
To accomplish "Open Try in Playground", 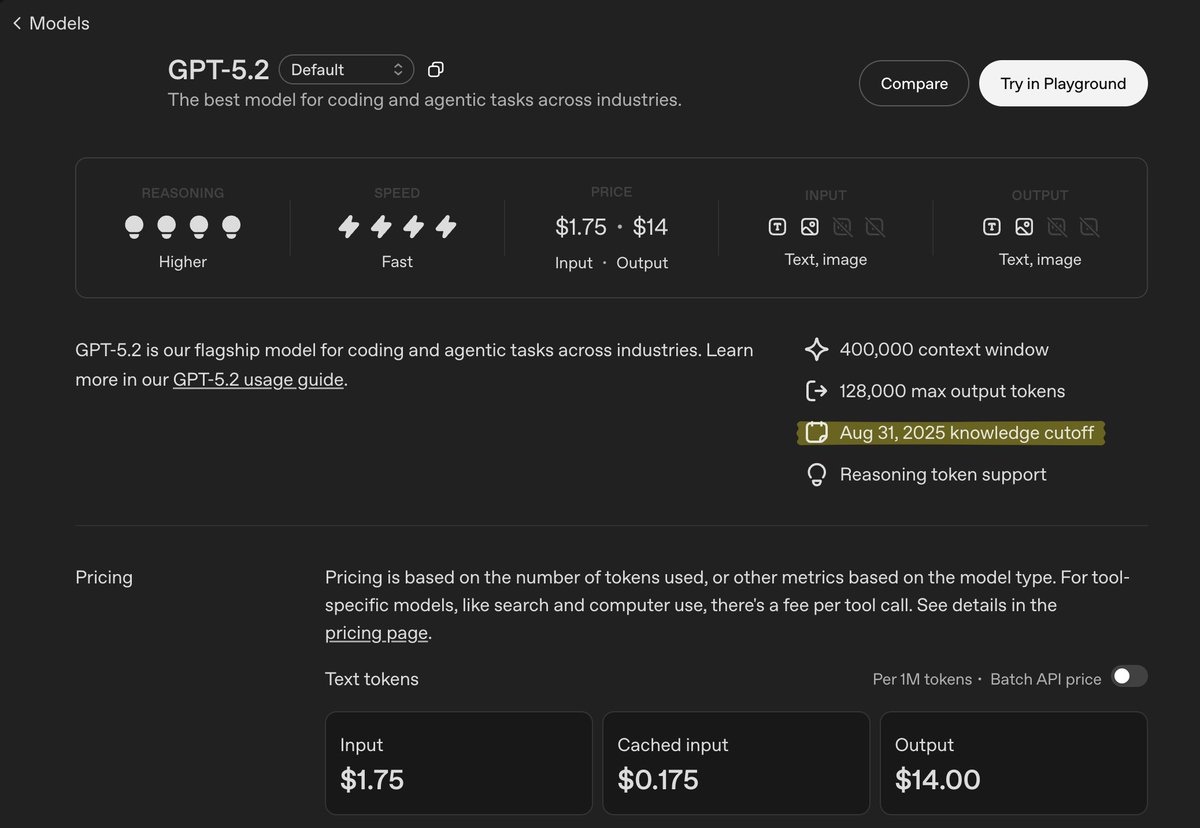I will tap(1063, 84).
